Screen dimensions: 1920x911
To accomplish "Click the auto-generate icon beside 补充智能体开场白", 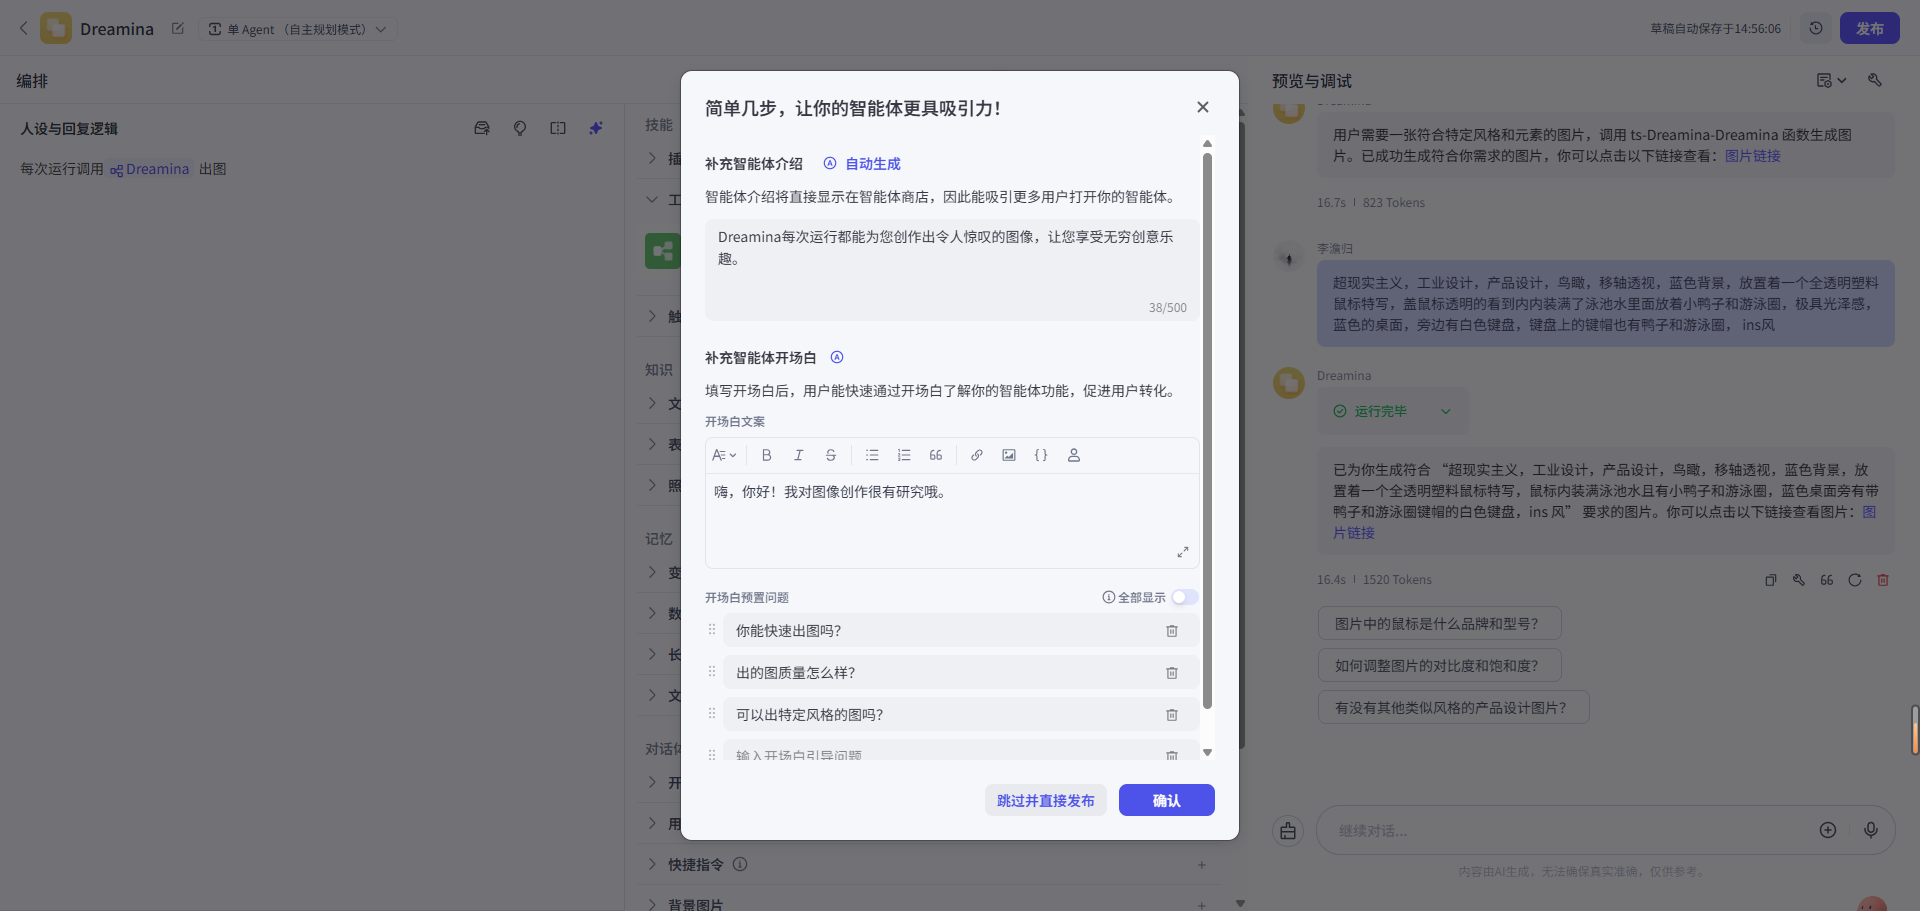I will coord(837,357).
